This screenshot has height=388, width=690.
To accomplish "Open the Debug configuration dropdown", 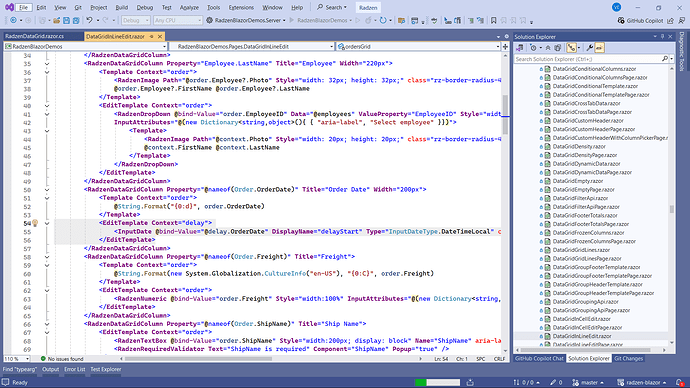I will coord(136,20).
